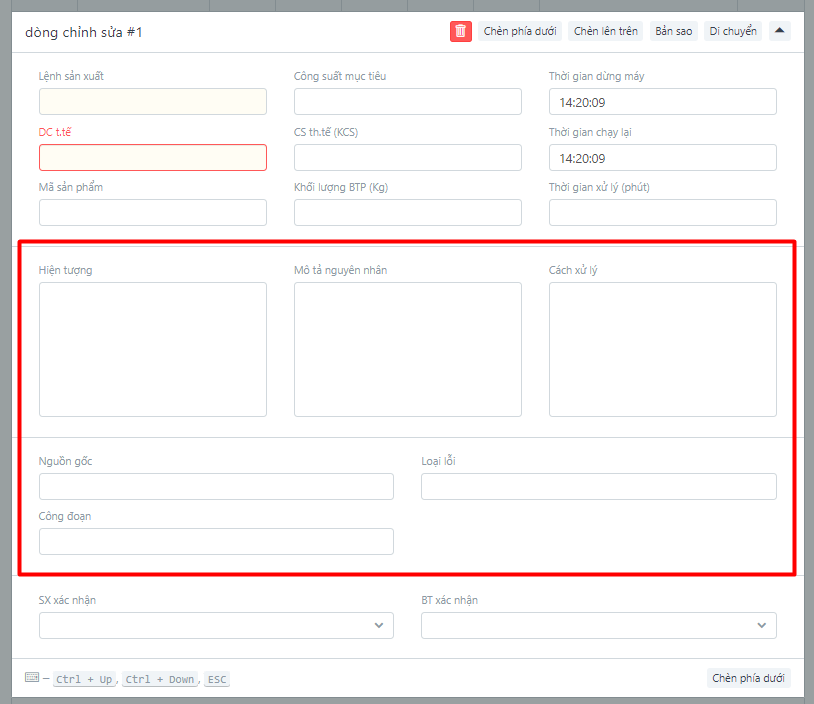
Task: Click the keyboard shortcuts icon
Action: [x=32, y=678]
